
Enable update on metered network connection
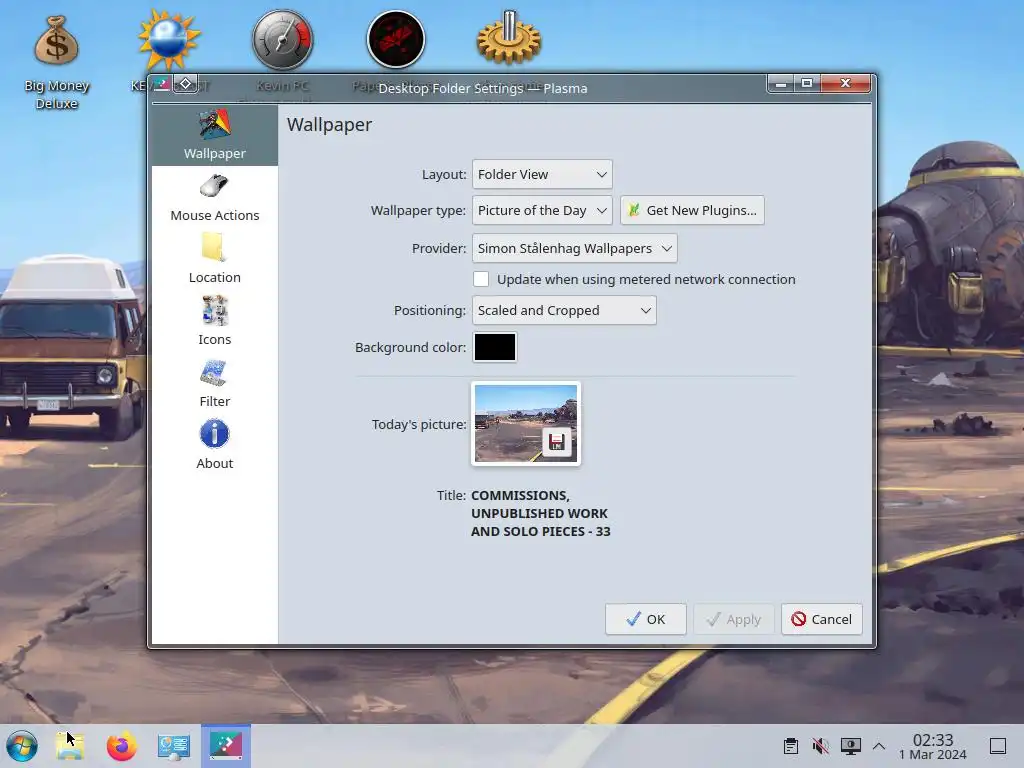pyautogui.click(x=481, y=279)
